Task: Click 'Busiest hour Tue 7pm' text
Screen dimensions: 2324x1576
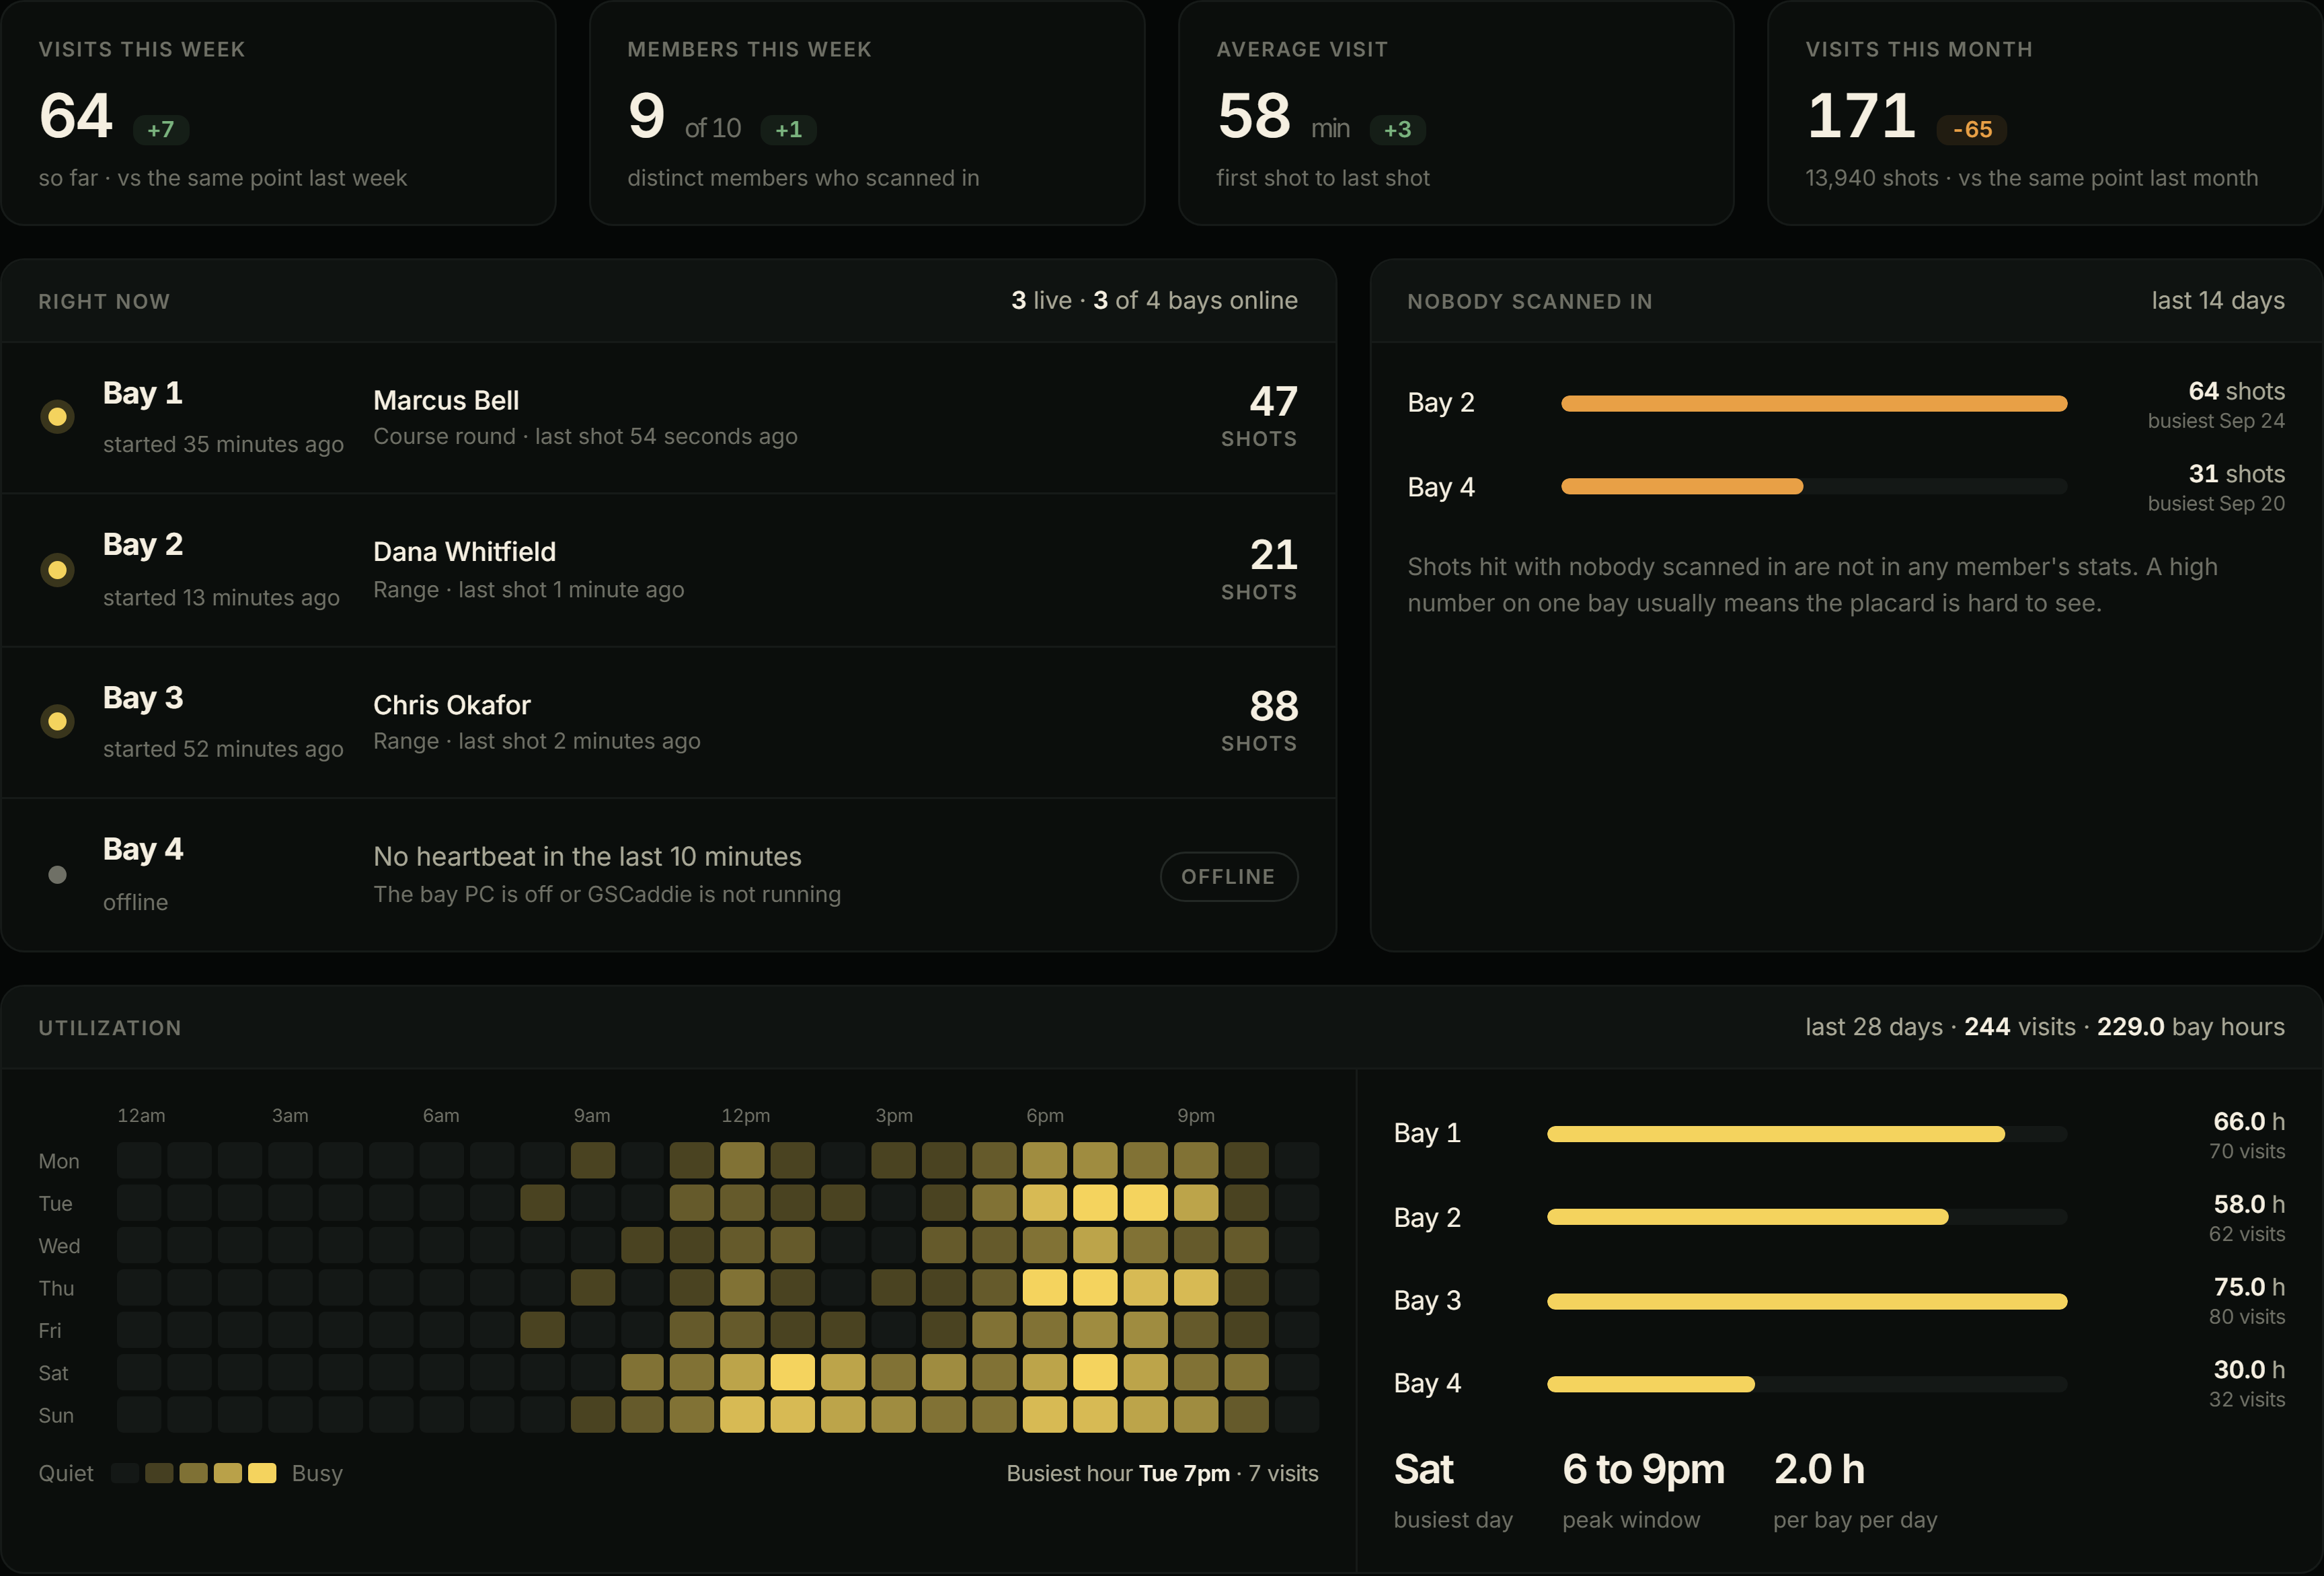Action: coord(1118,1473)
